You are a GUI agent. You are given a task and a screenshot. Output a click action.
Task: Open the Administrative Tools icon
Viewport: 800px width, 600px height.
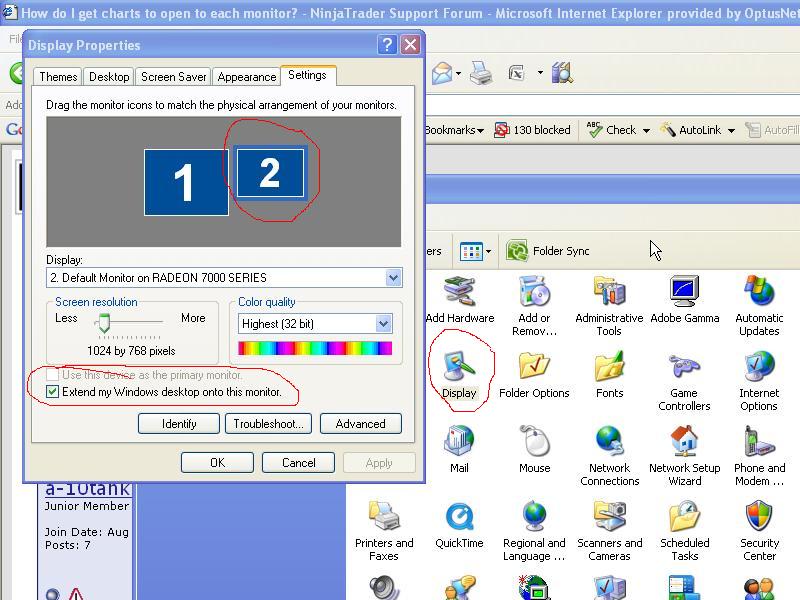tap(609, 306)
